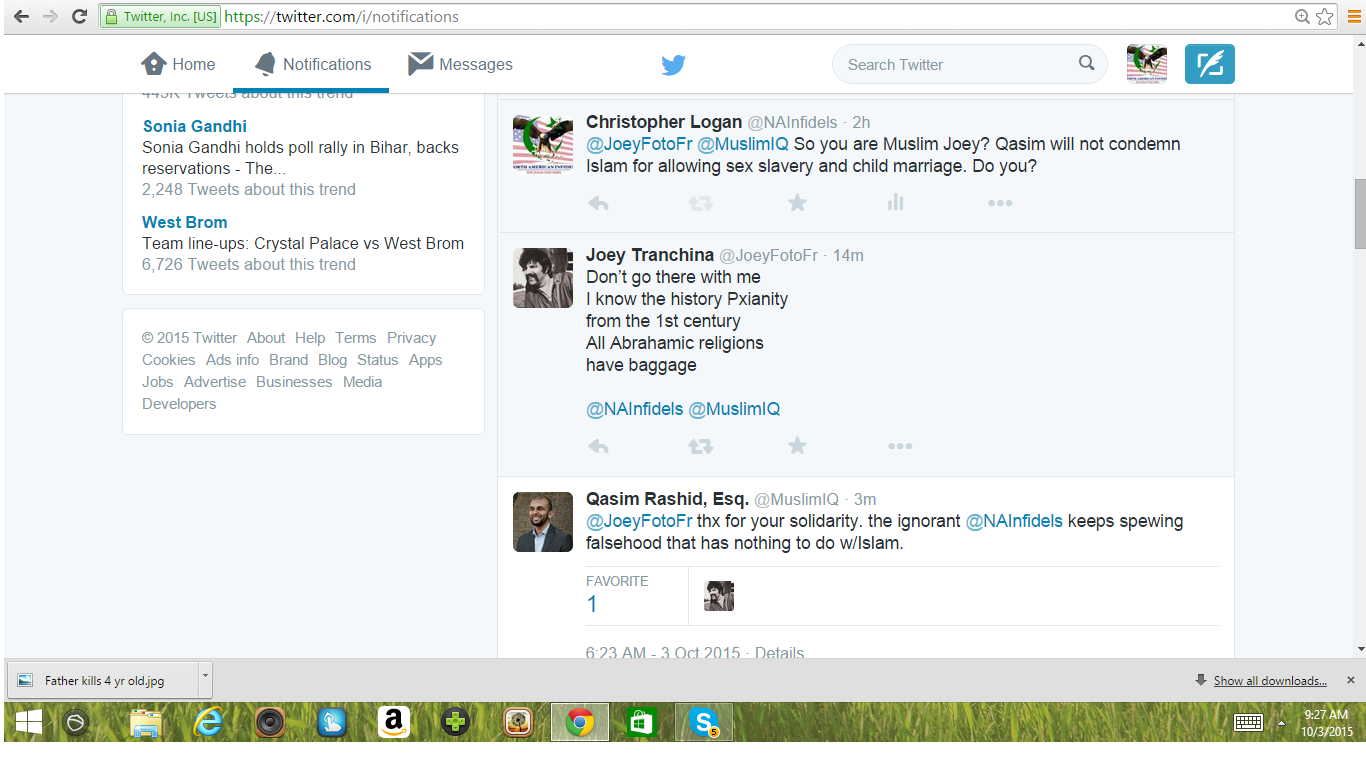Open downloaded file Father kills 4 yr old.jpg

coord(104,680)
